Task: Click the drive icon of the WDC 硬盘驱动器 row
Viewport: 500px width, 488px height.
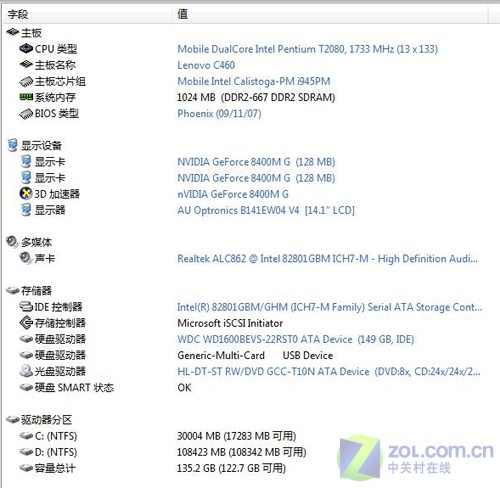Action: click(26, 339)
